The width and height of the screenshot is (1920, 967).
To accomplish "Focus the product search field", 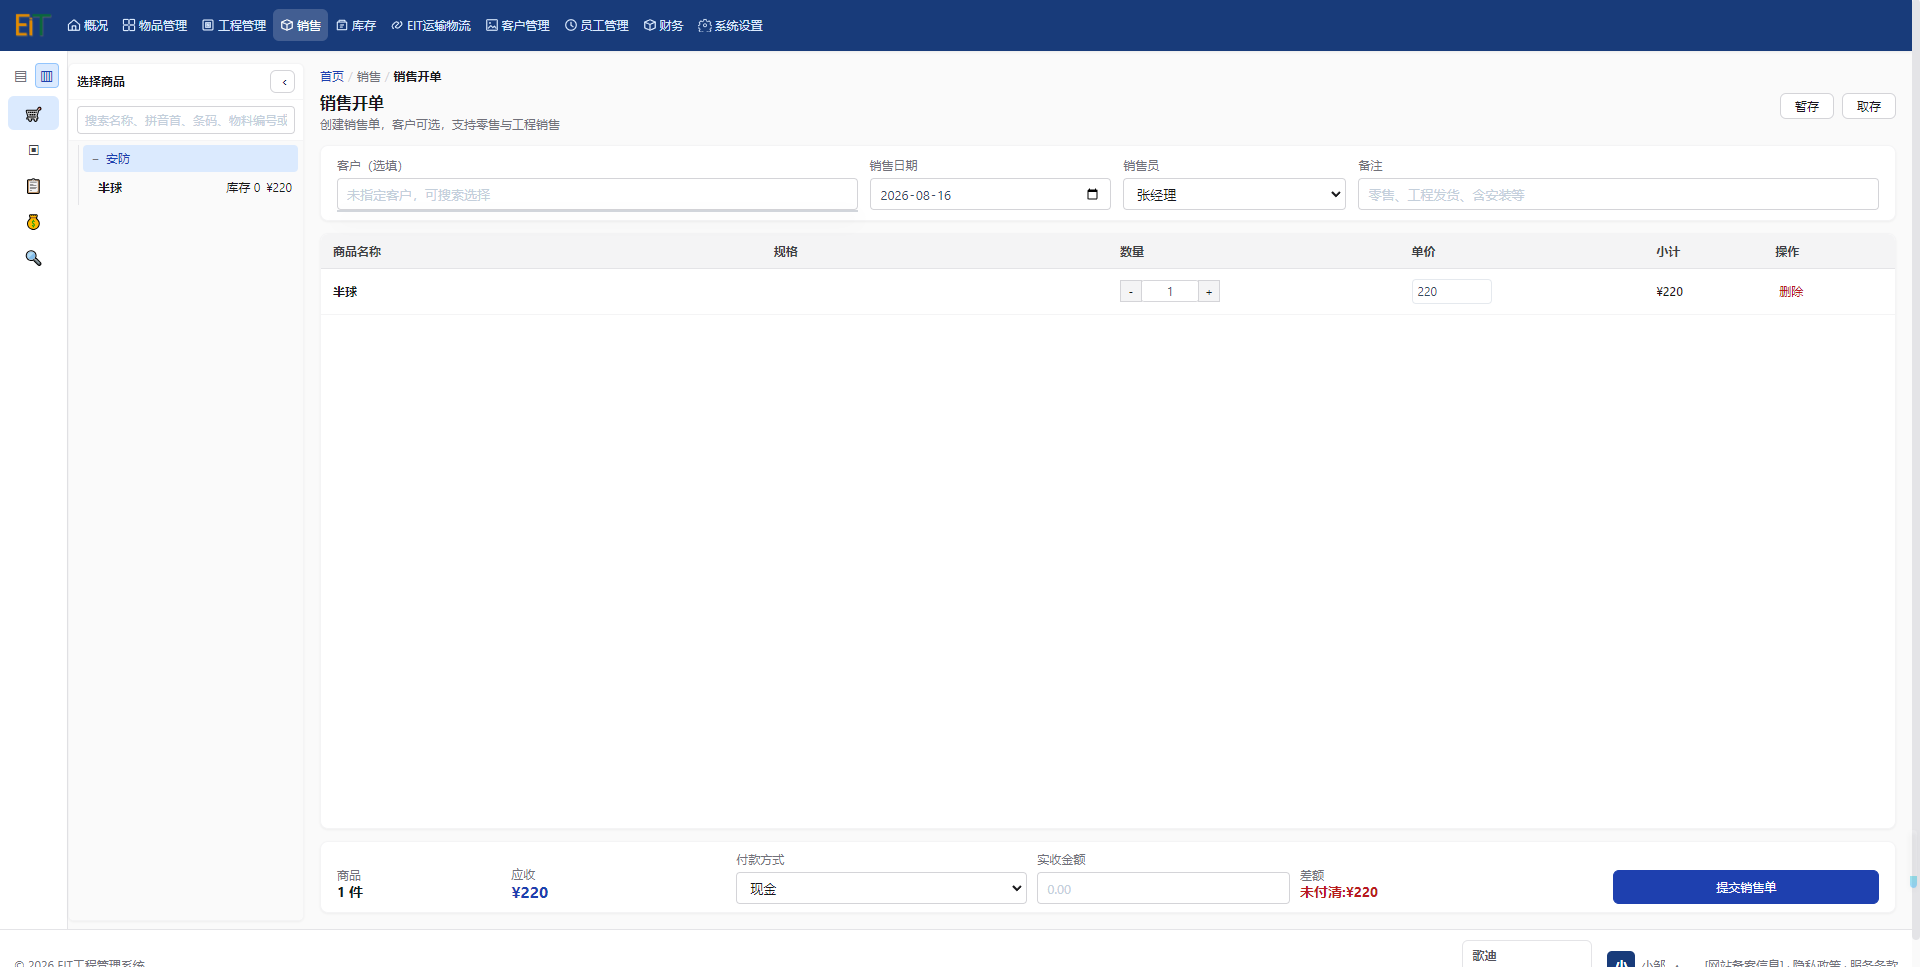I will 186,120.
